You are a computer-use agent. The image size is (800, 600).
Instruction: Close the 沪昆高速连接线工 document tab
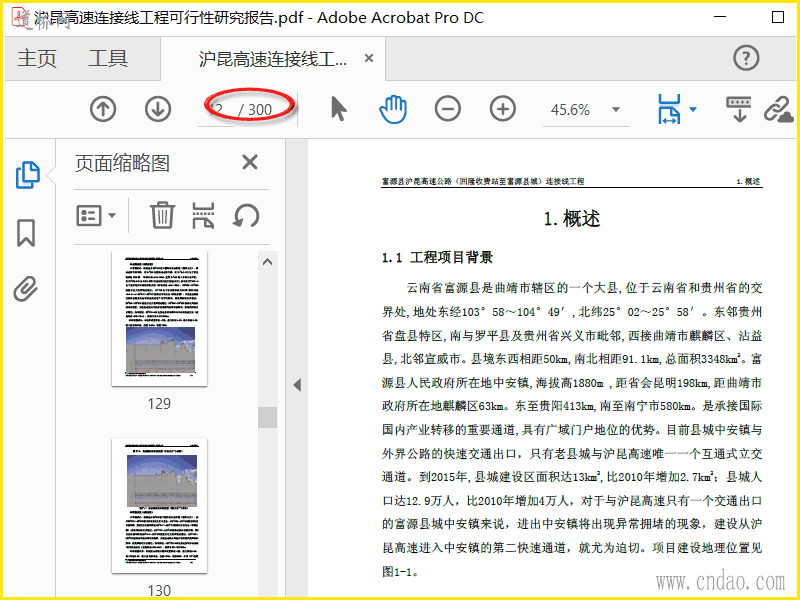pos(369,58)
